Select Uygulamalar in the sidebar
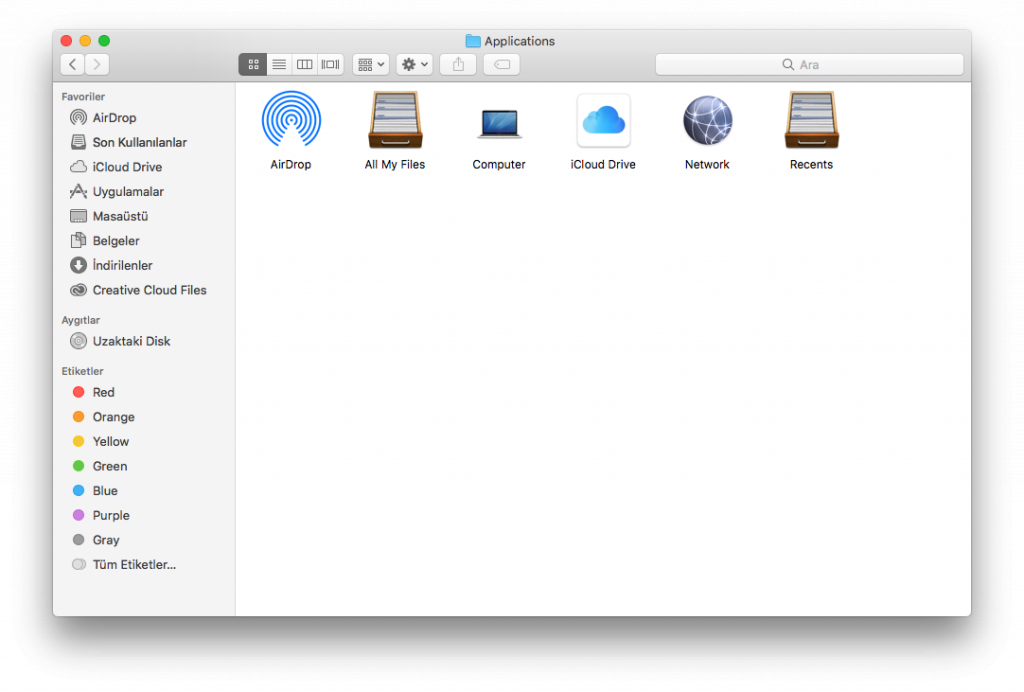Viewport: 1024px width, 692px height. (x=128, y=191)
